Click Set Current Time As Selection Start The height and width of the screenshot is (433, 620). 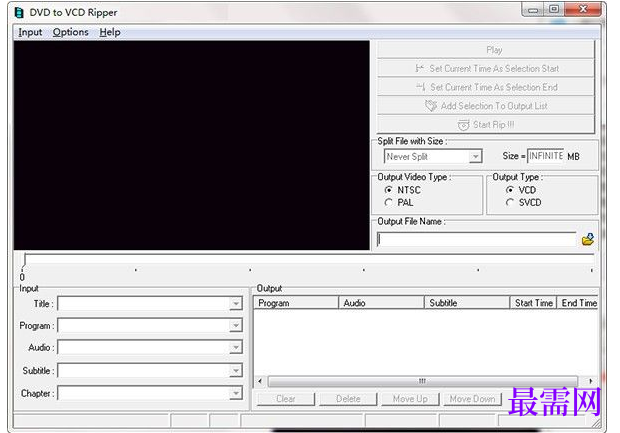click(x=486, y=68)
